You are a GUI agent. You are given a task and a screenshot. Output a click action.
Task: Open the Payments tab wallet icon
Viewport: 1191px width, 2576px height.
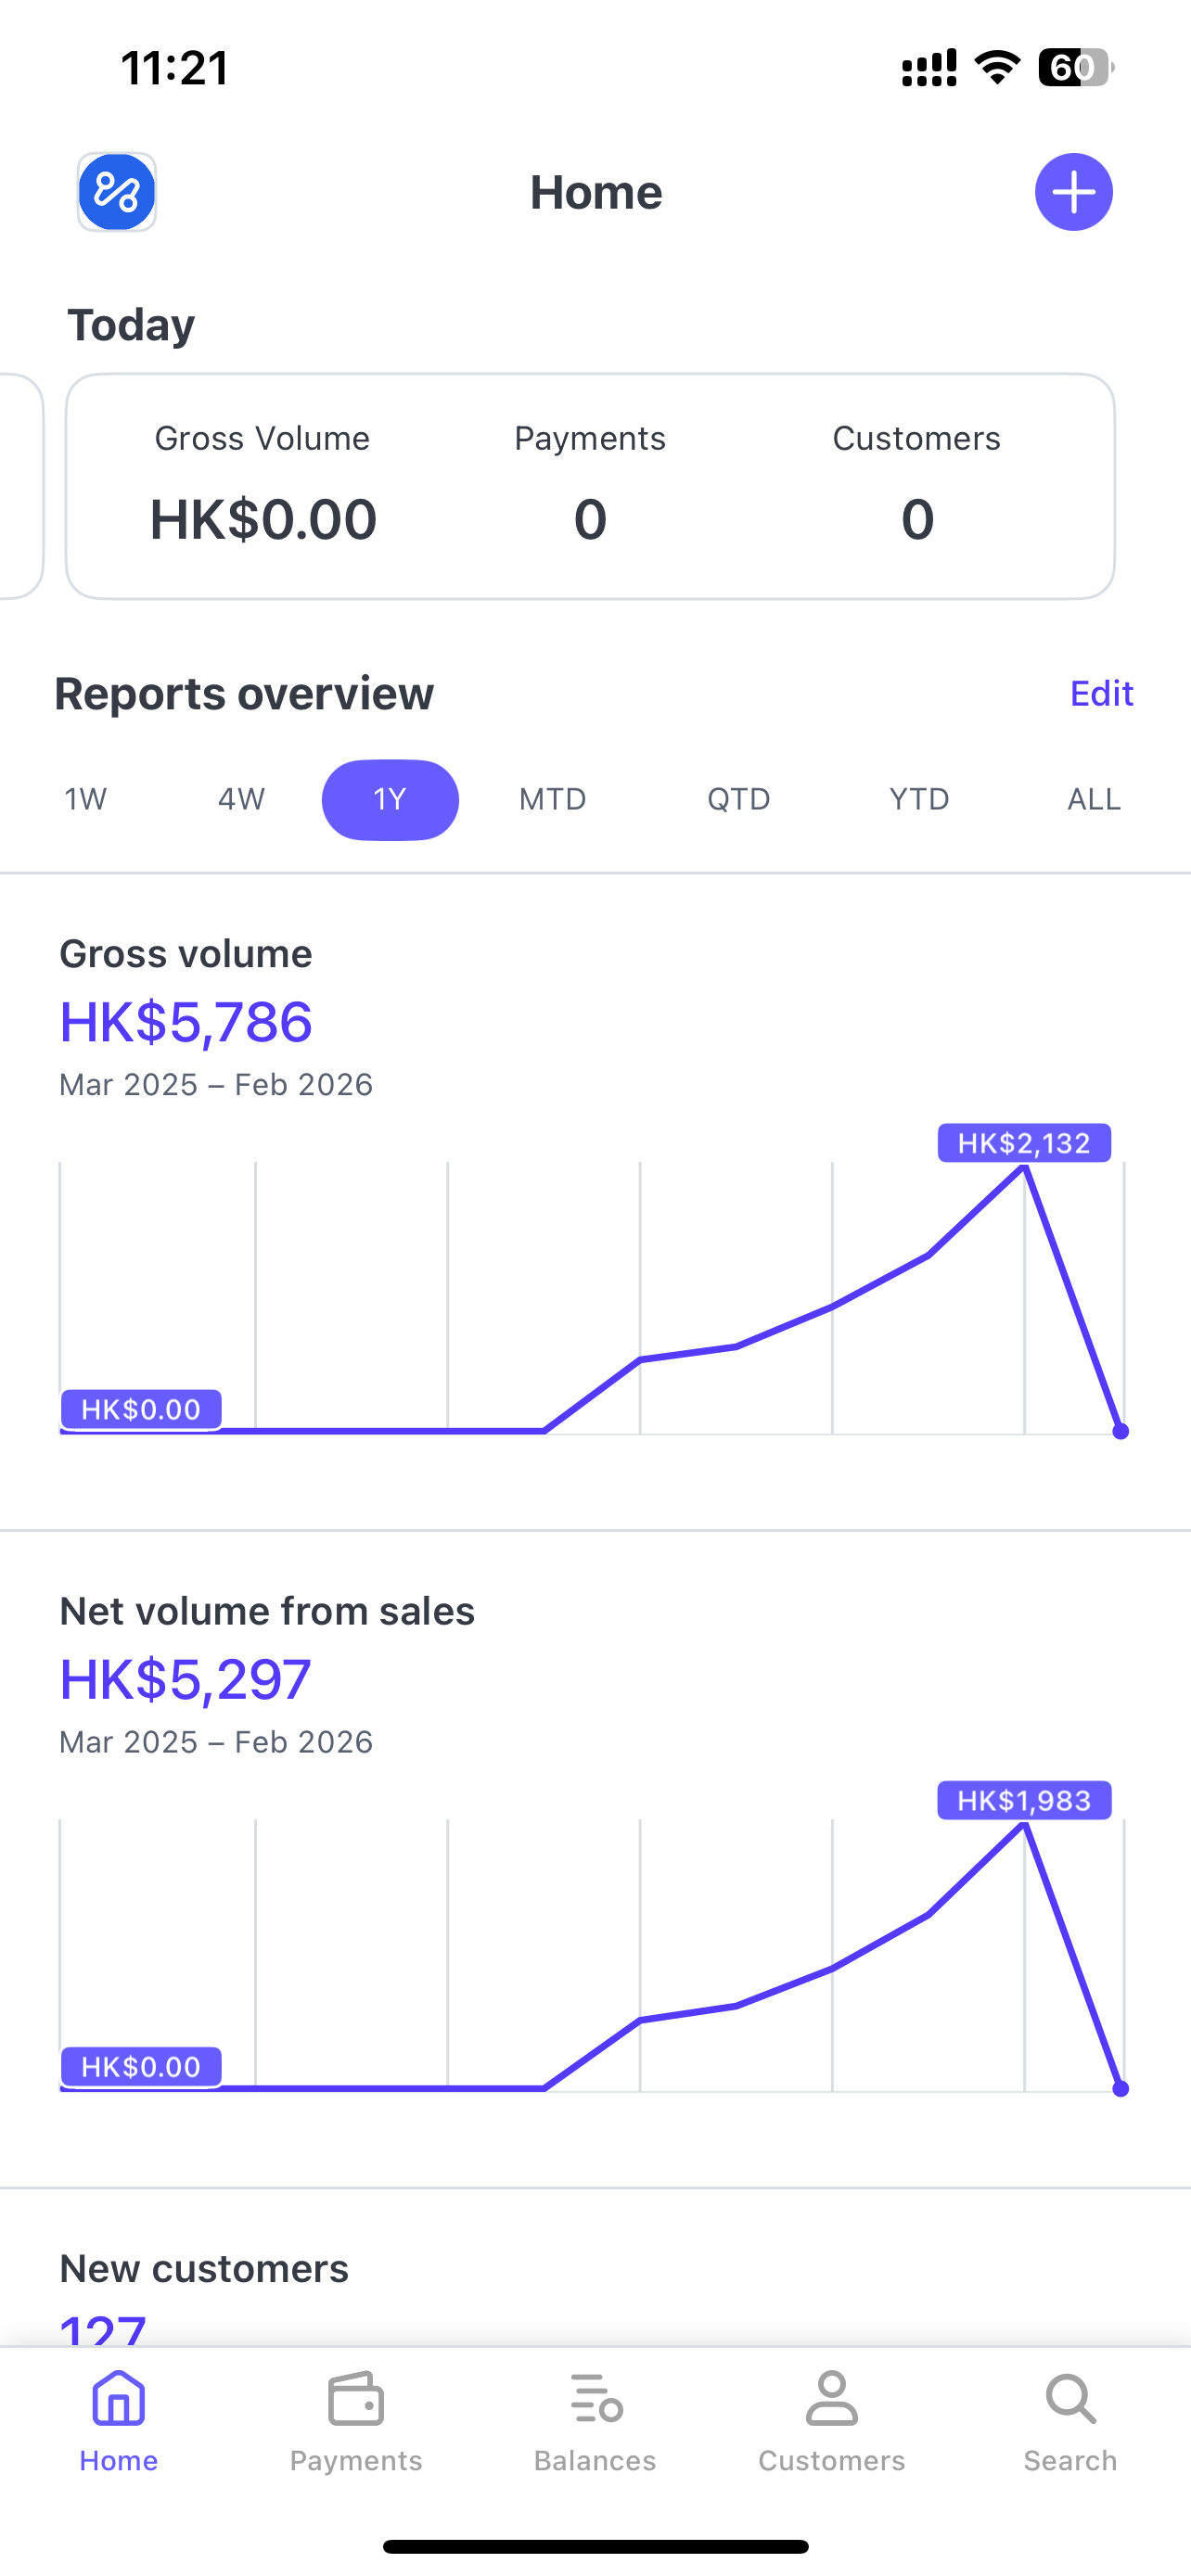[356, 2400]
